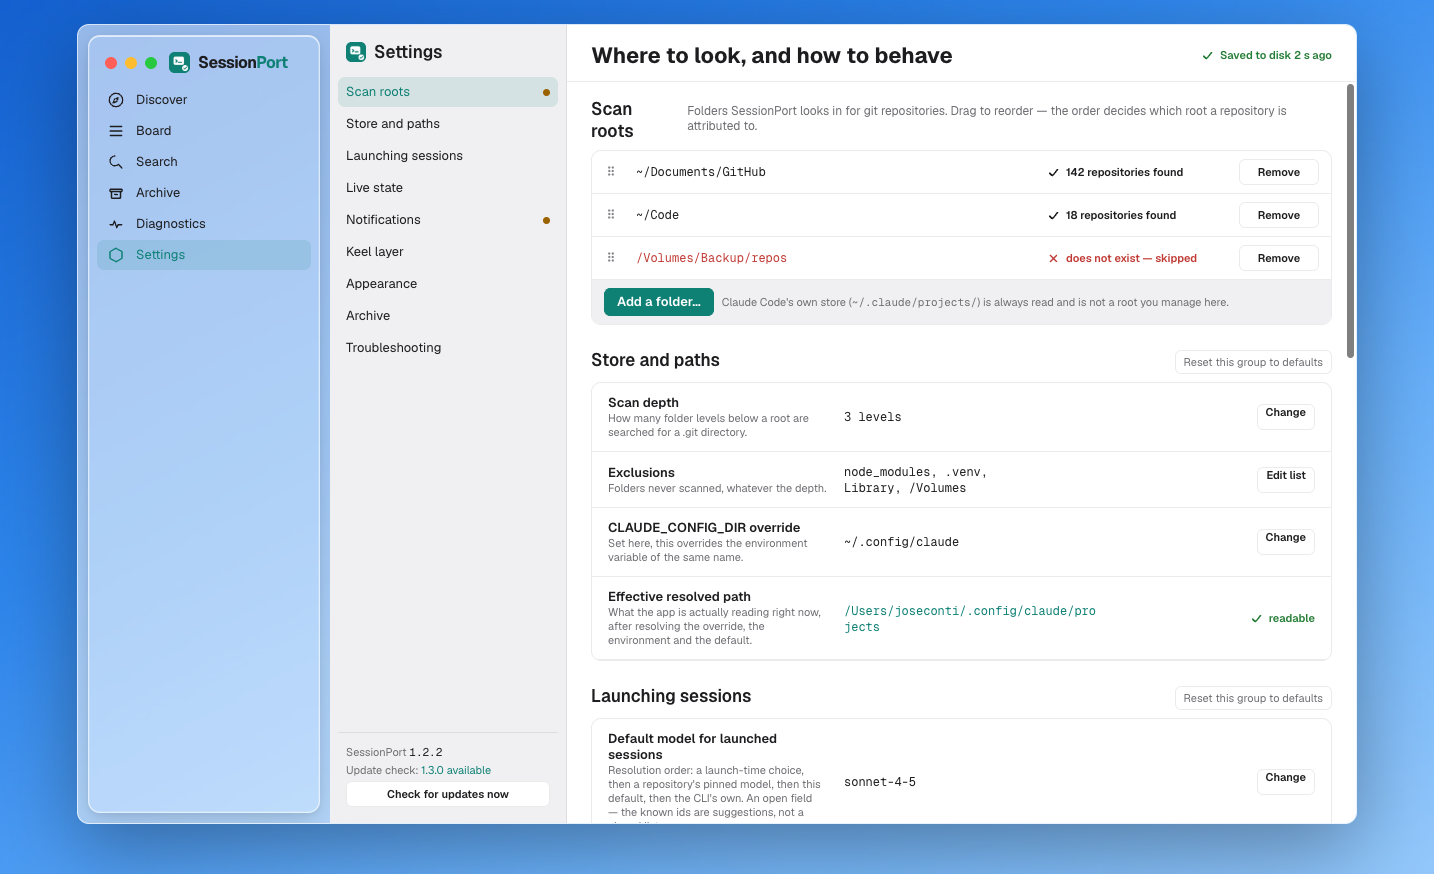Open the Launching sessions section

pyautogui.click(x=448, y=156)
